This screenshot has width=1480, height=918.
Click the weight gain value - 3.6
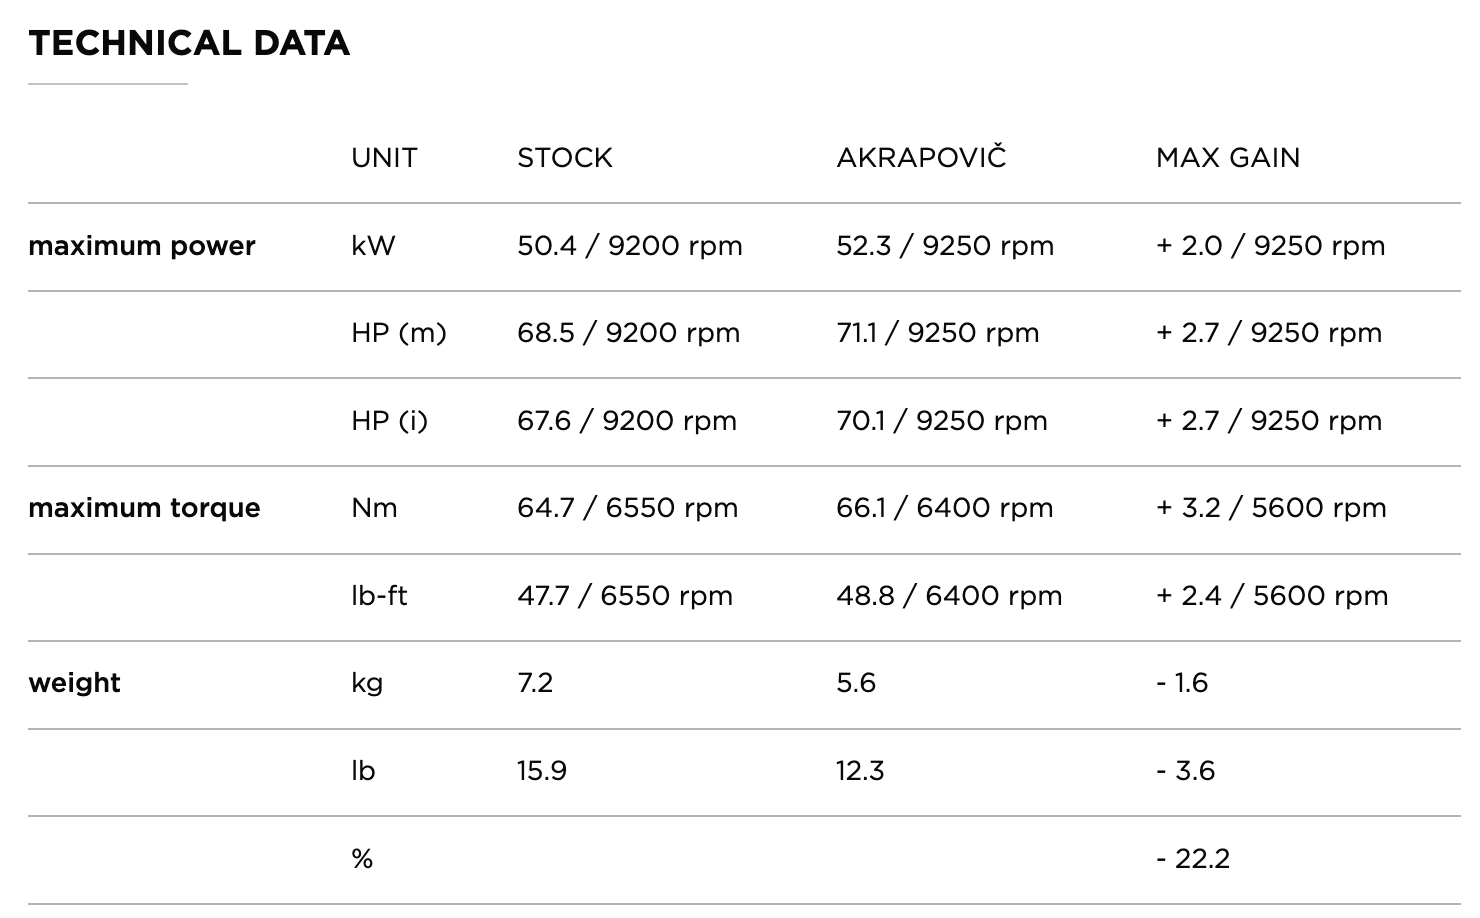(x=1185, y=771)
